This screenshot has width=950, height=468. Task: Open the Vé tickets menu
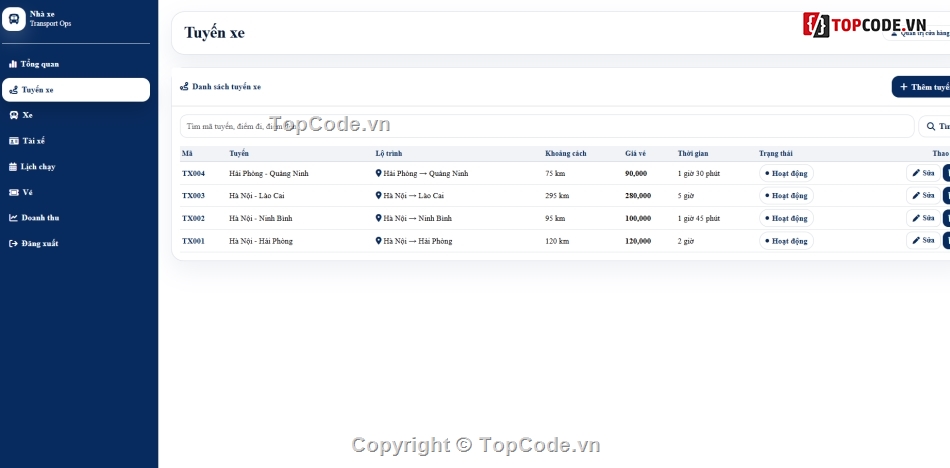(x=76, y=192)
